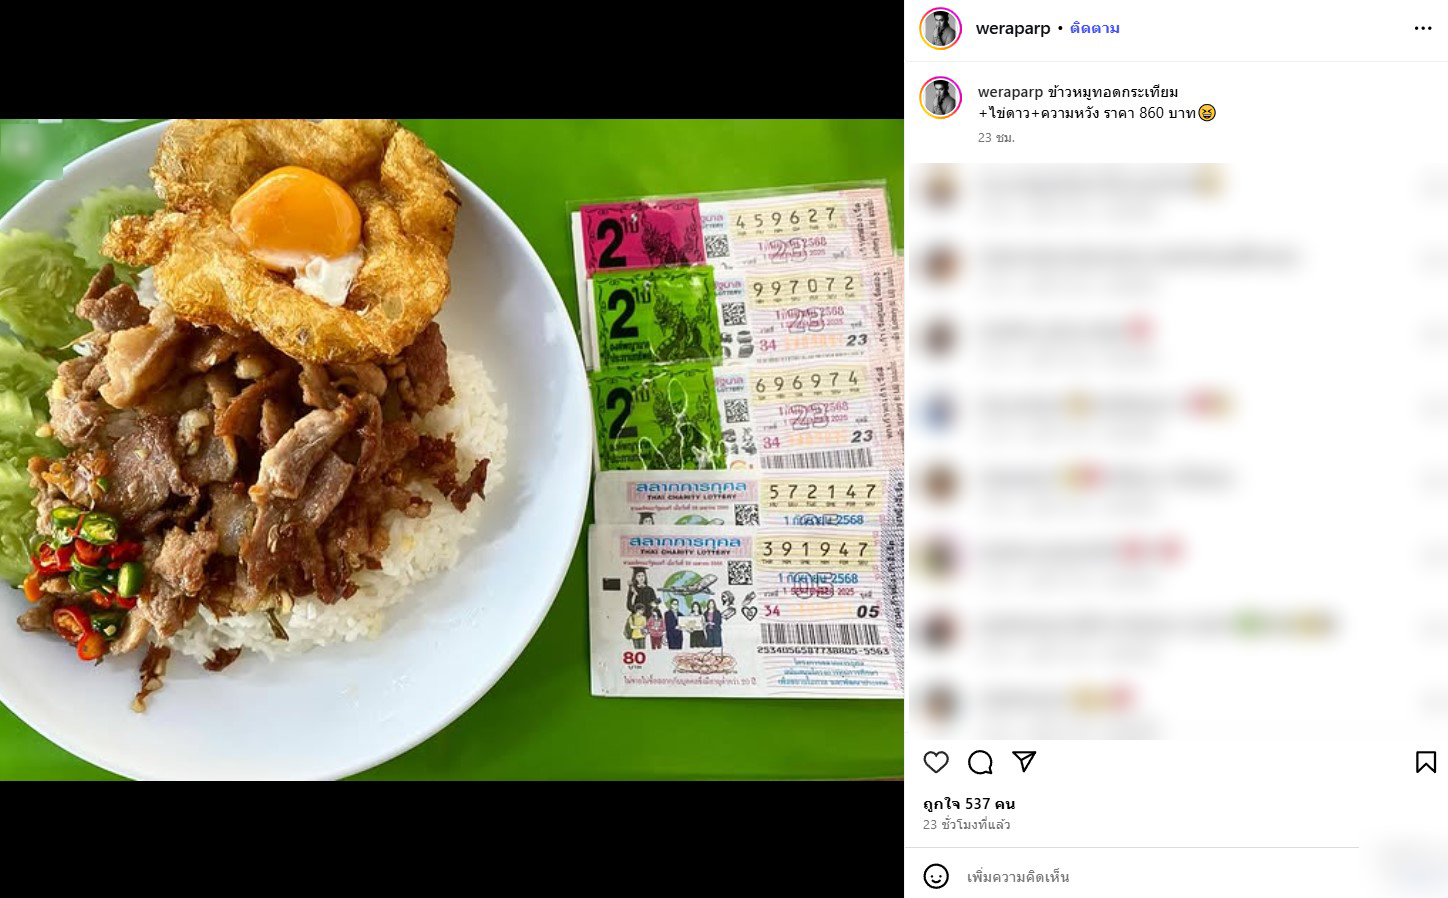Click the first blurred commenter avatar
Image resolution: width=1448 pixels, height=898 pixels.
[x=940, y=187]
